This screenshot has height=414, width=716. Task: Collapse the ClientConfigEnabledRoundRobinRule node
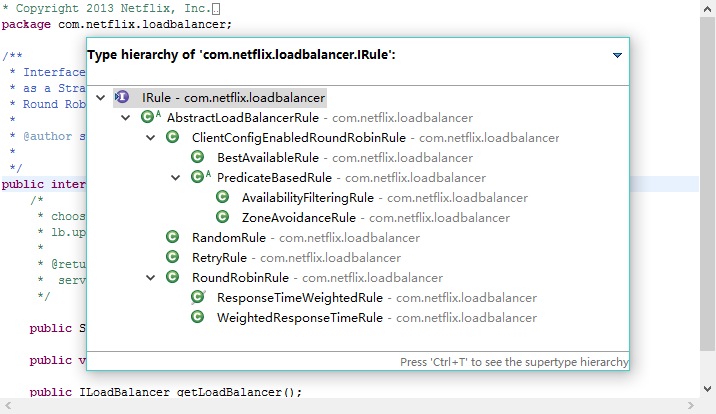point(151,138)
